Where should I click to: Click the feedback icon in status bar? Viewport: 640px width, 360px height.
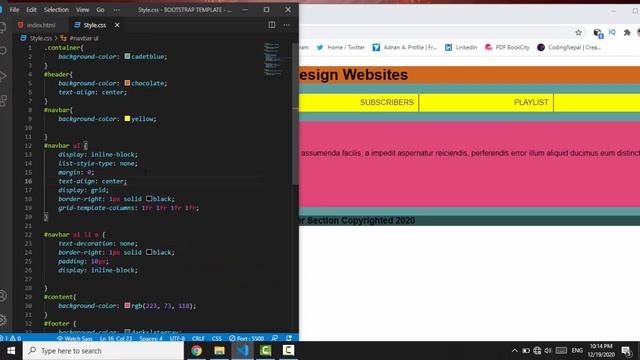click(275, 338)
